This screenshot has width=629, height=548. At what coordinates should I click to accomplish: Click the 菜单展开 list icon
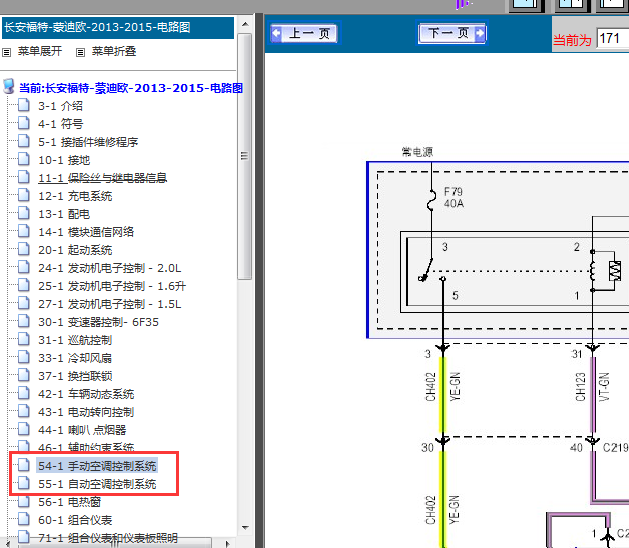6,52
